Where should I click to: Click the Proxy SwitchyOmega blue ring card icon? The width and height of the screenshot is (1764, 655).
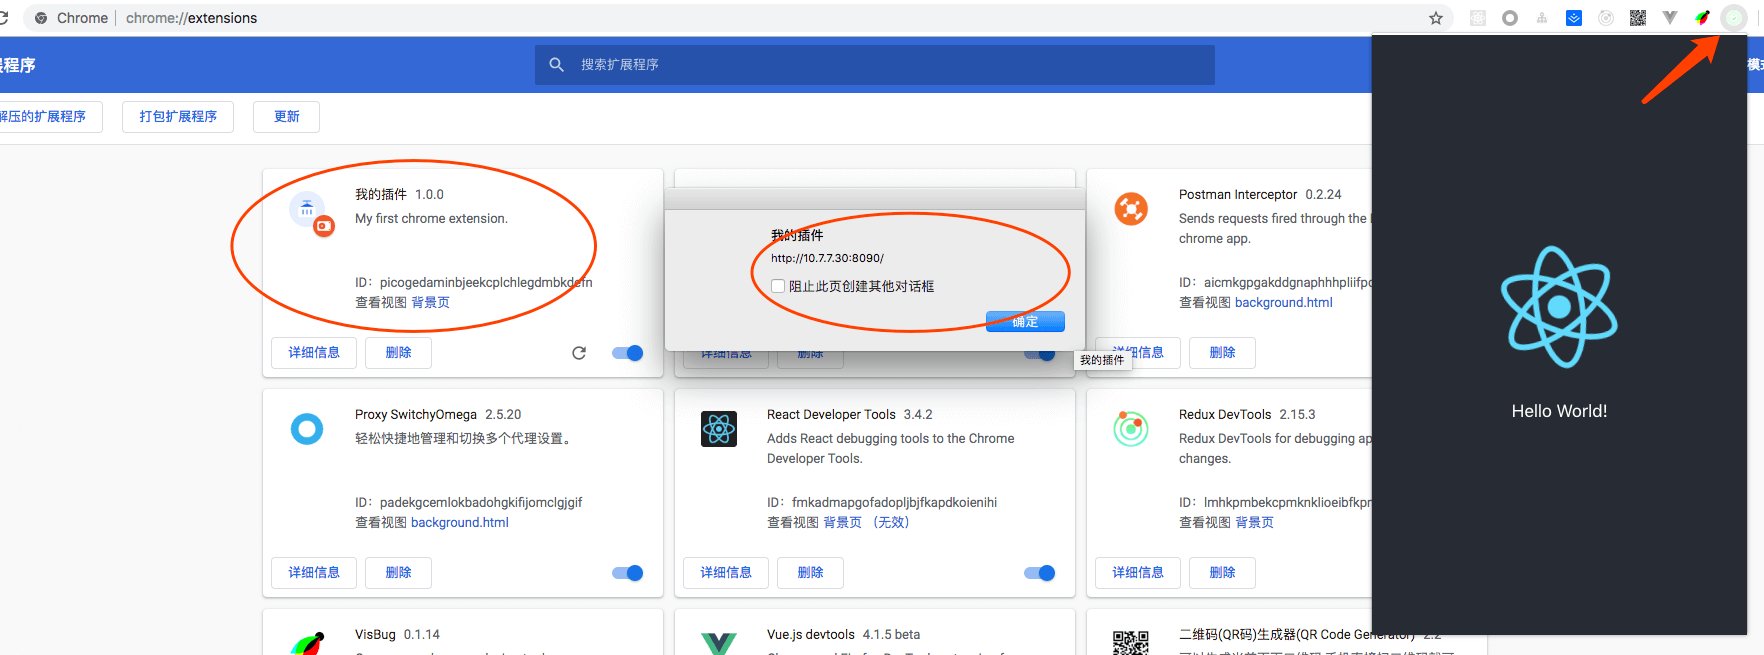click(307, 429)
